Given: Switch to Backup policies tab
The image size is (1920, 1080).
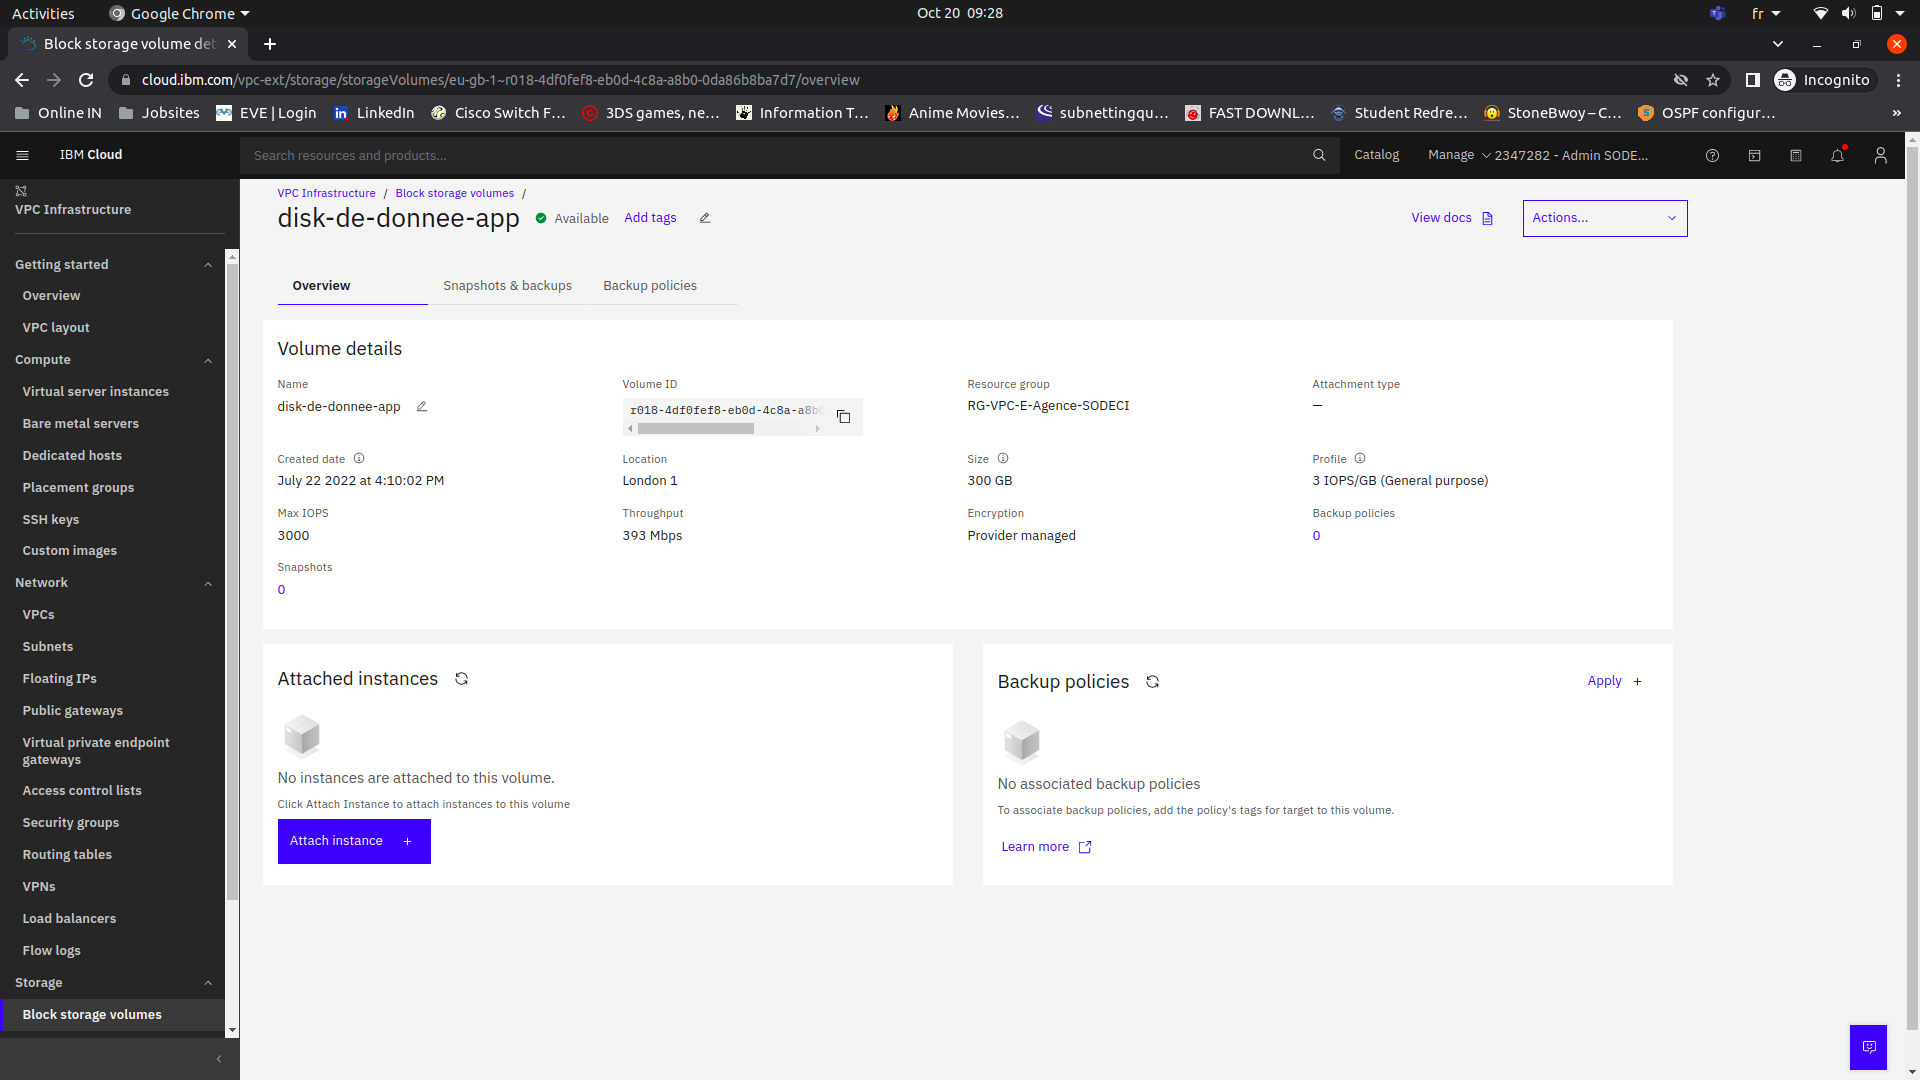Looking at the screenshot, I should 650,286.
